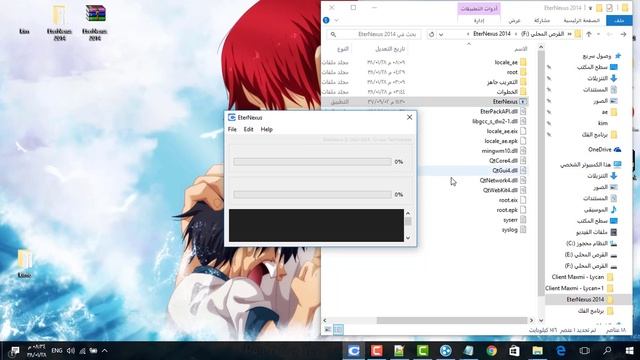This screenshot has height=360, width=640.
Task: Click the Explorer search box
Action: 375,35
